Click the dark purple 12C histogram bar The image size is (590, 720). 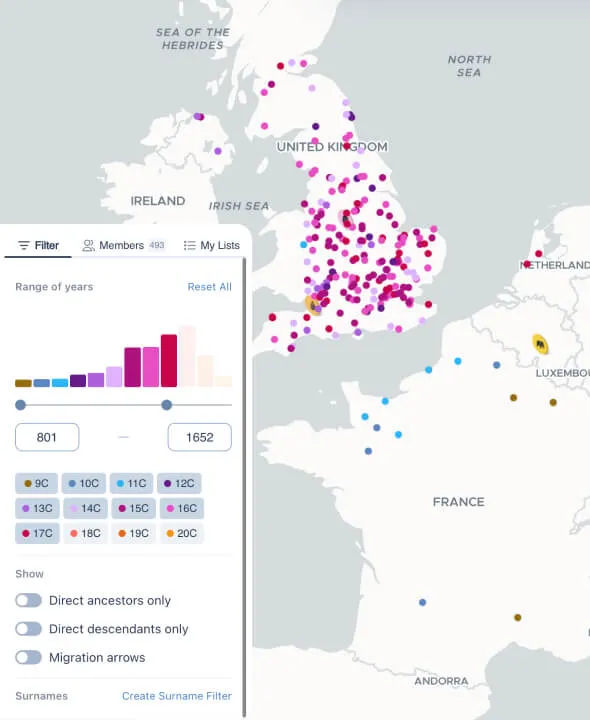point(78,381)
